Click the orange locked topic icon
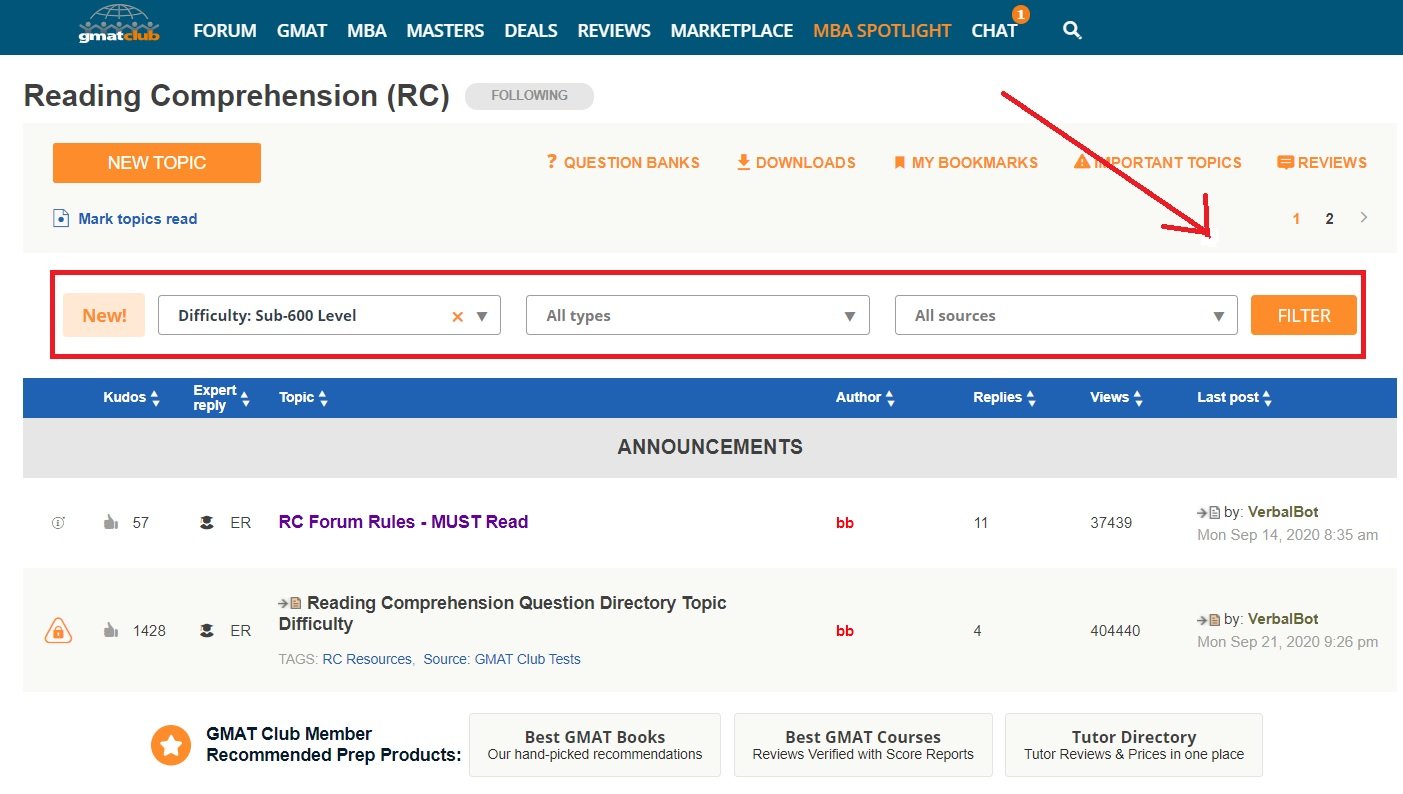The image size is (1403, 794). point(58,631)
